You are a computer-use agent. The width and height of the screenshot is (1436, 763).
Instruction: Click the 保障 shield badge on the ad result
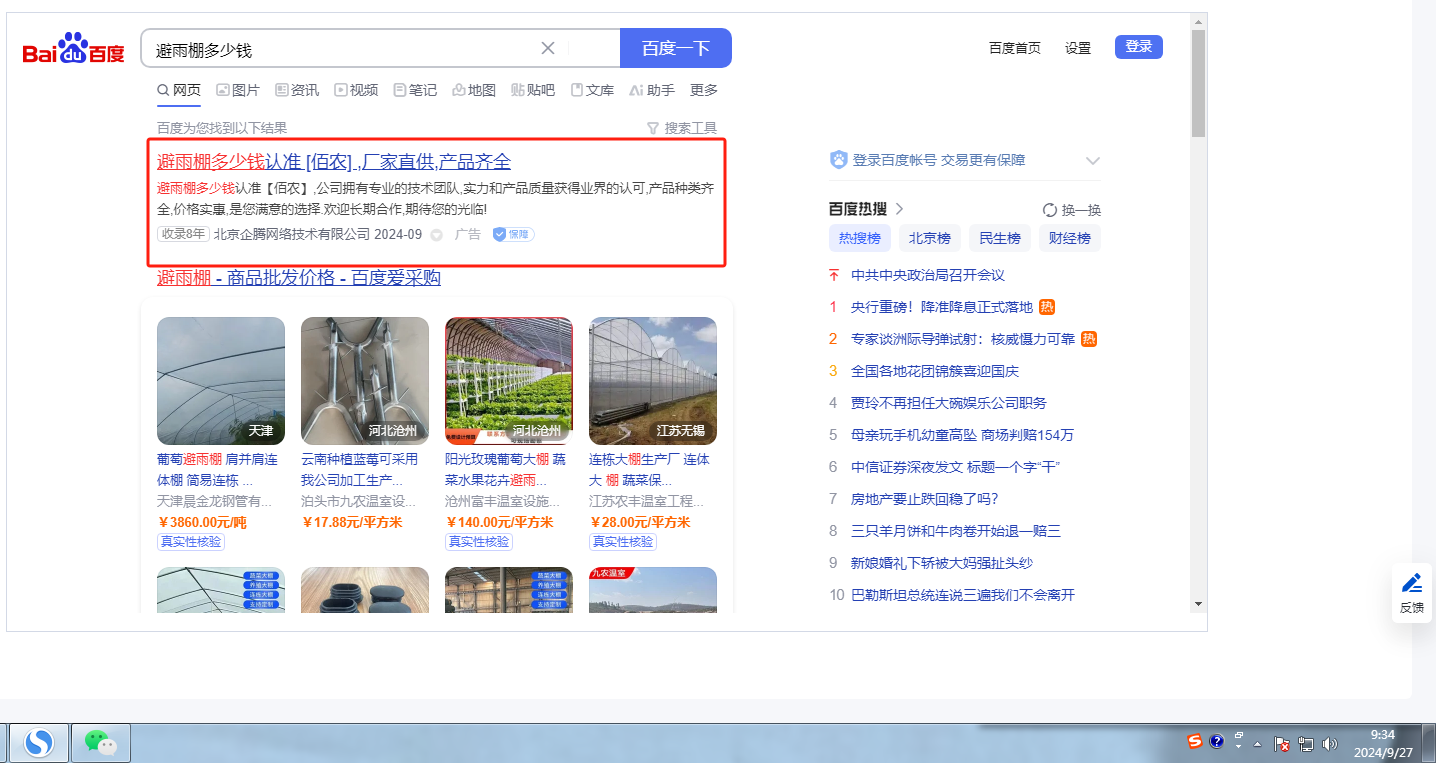click(513, 234)
